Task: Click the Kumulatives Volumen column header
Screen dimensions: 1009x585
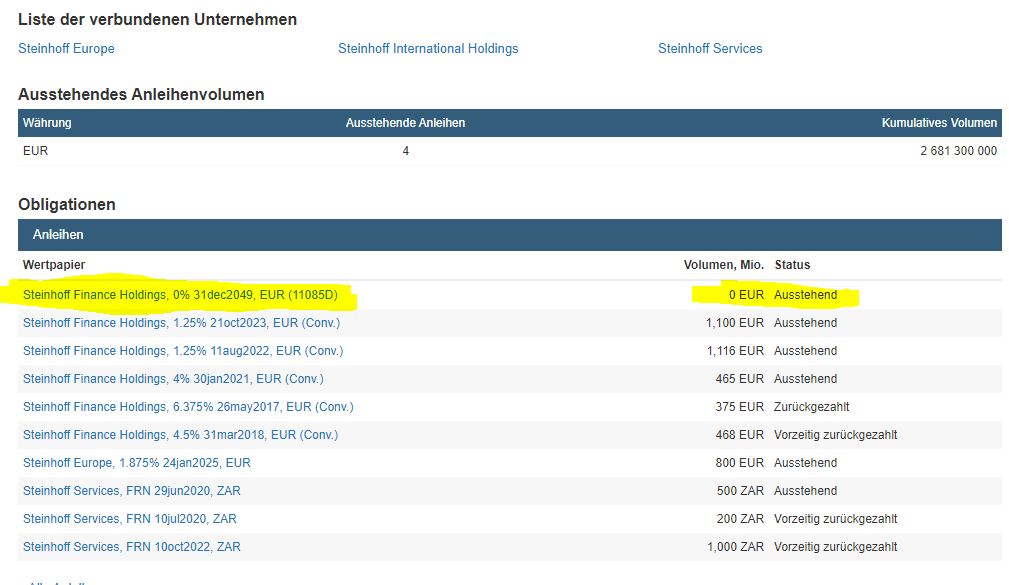Action: tap(938, 123)
